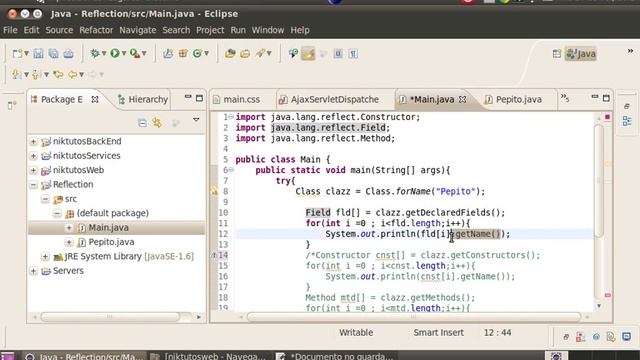This screenshot has width=640, height=360.
Task: Click the Previous Annotation arrow icon
Action: coord(36,74)
